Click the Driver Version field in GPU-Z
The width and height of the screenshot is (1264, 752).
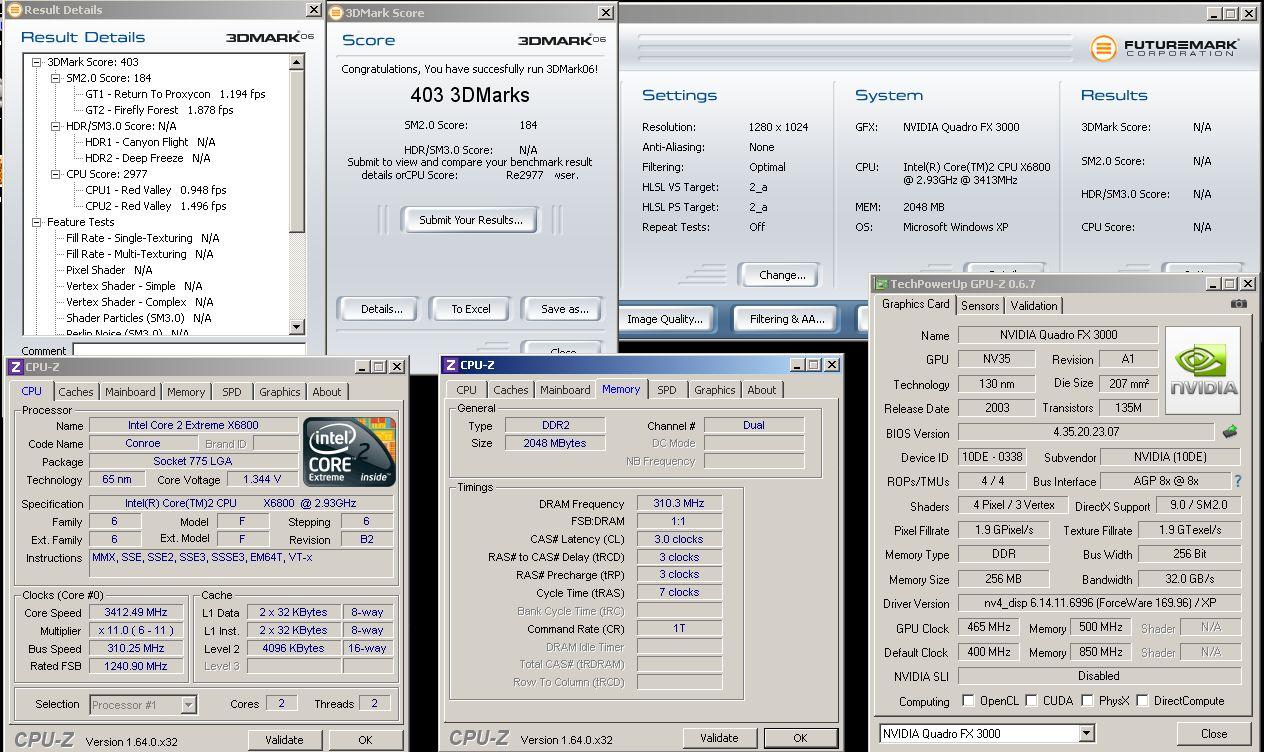(1099, 604)
